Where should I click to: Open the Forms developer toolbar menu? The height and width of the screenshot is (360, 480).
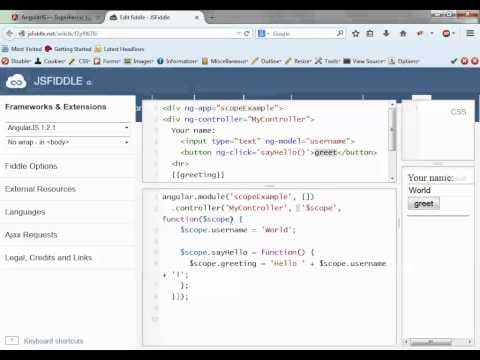coord(107,61)
